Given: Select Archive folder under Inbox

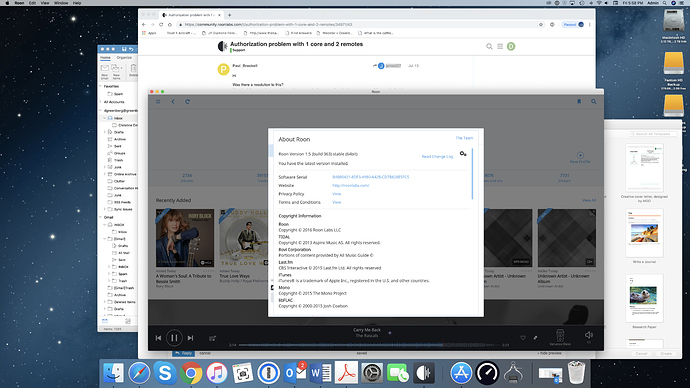Looking at the screenshot, I should (120, 139).
